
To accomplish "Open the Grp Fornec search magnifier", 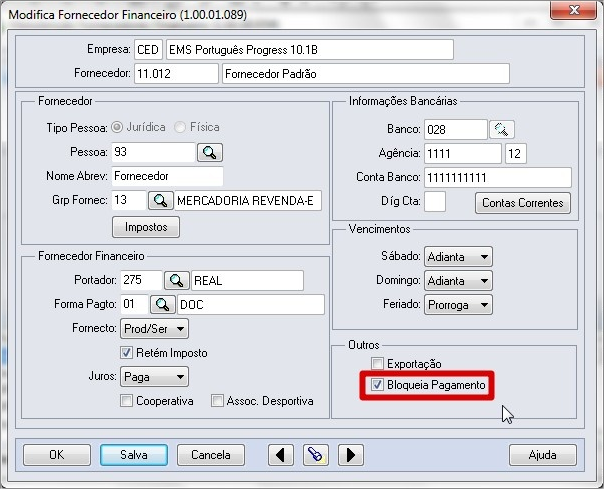I will [161, 200].
